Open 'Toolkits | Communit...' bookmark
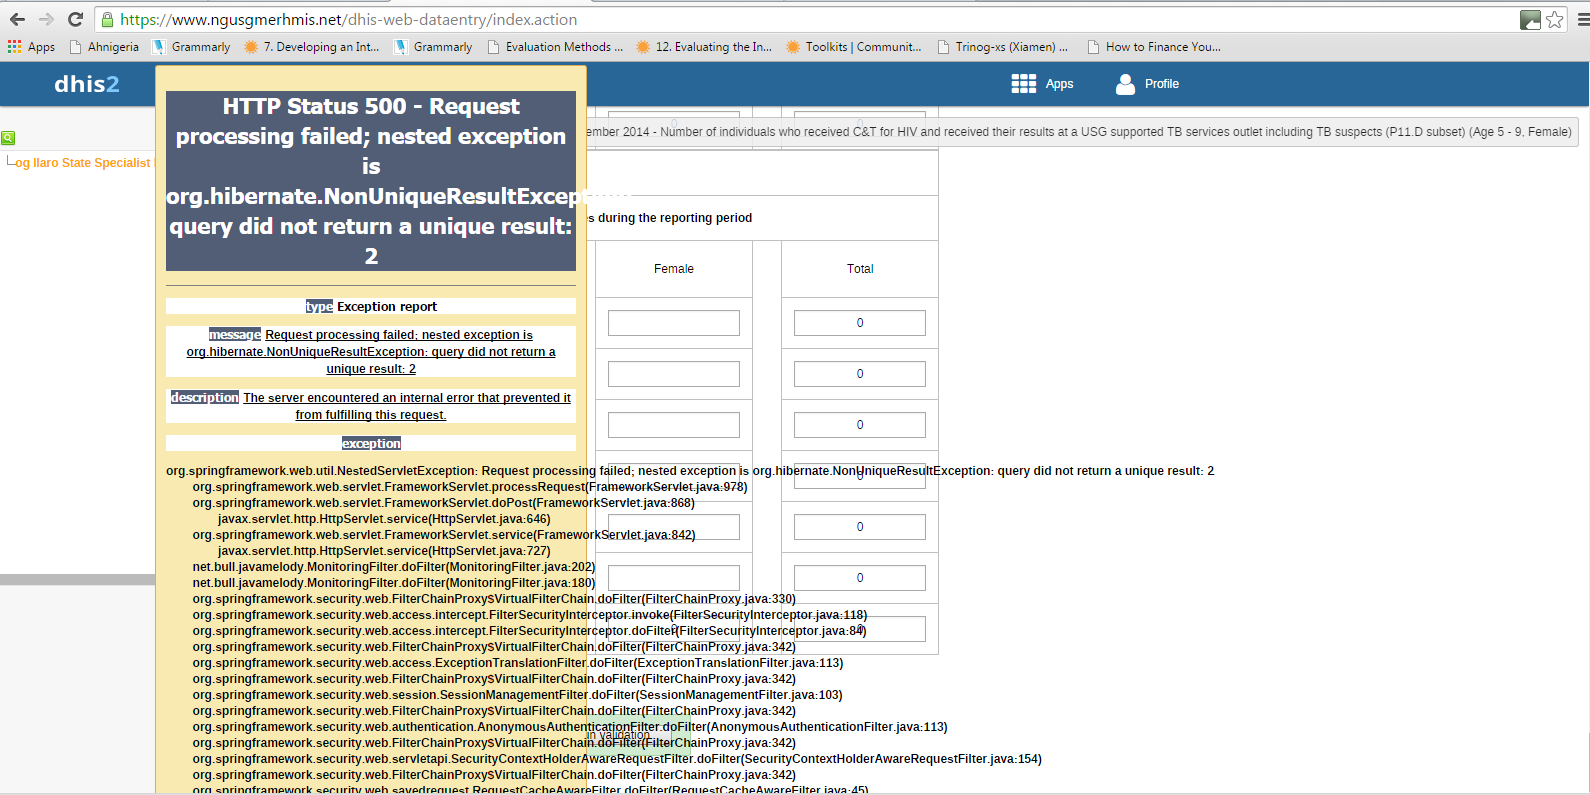 click(x=853, y=47)
